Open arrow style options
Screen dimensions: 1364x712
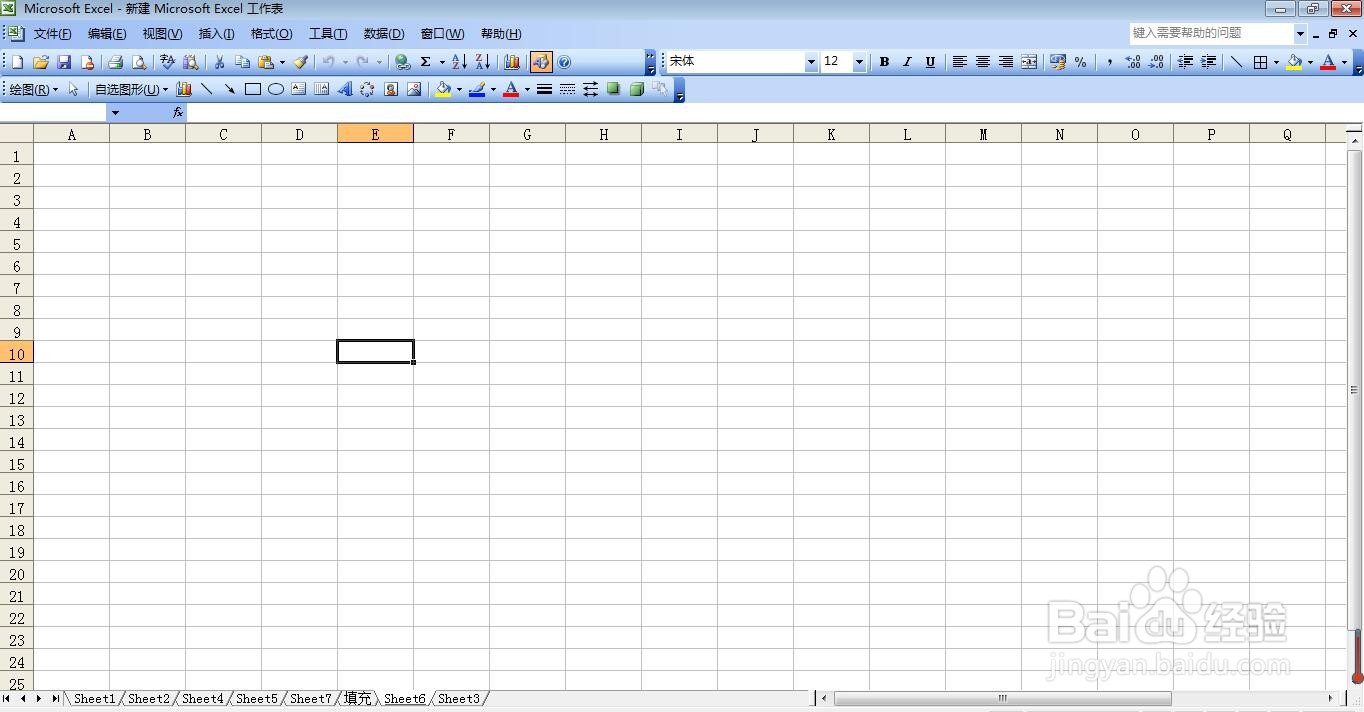[x=590, y=89]
